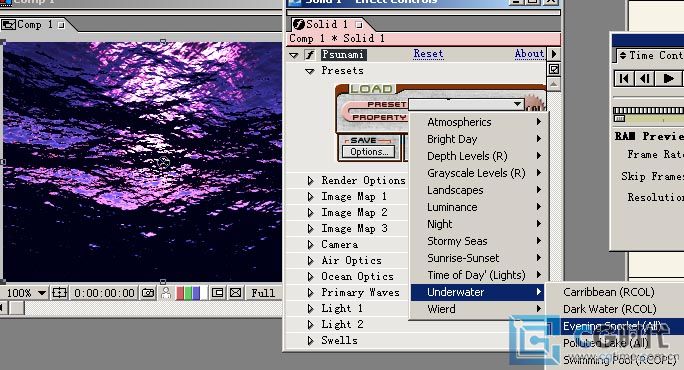The image size is (684, 370).
Task: Toggle the green channel swatch
Action: (188, 293)
